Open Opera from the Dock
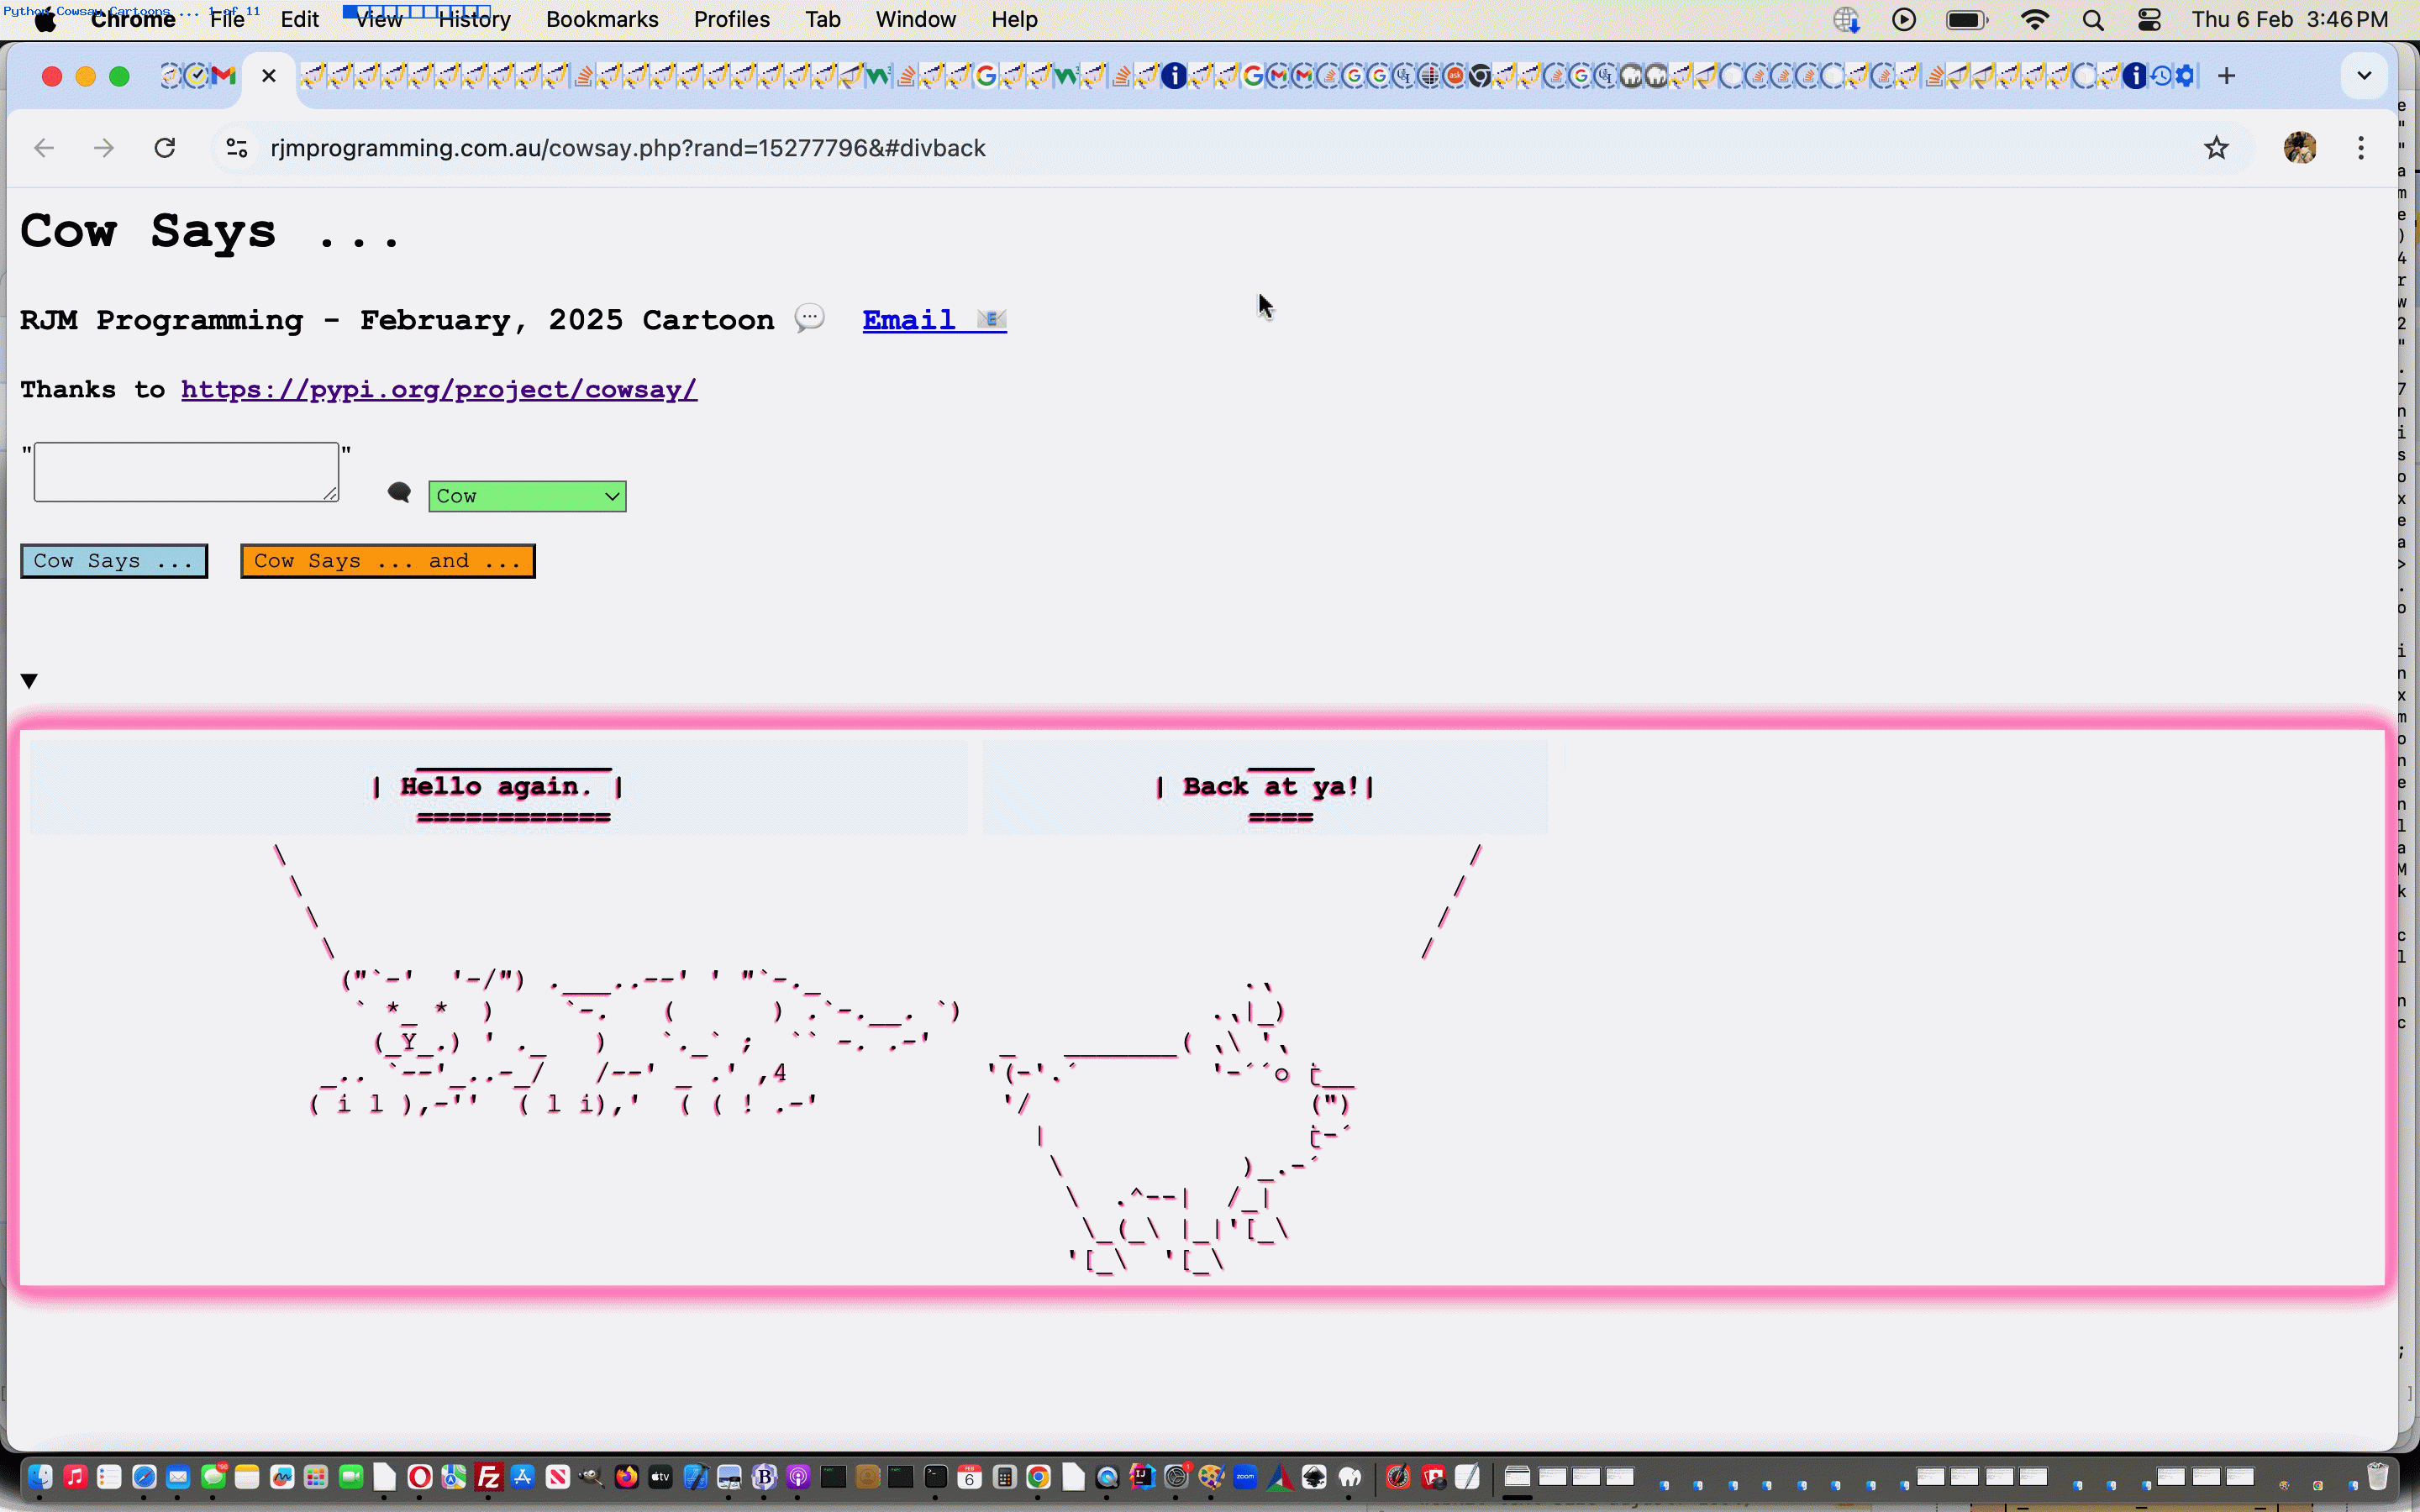The width and height of the screenshot is (2420, 1512). pos(420,1477)
